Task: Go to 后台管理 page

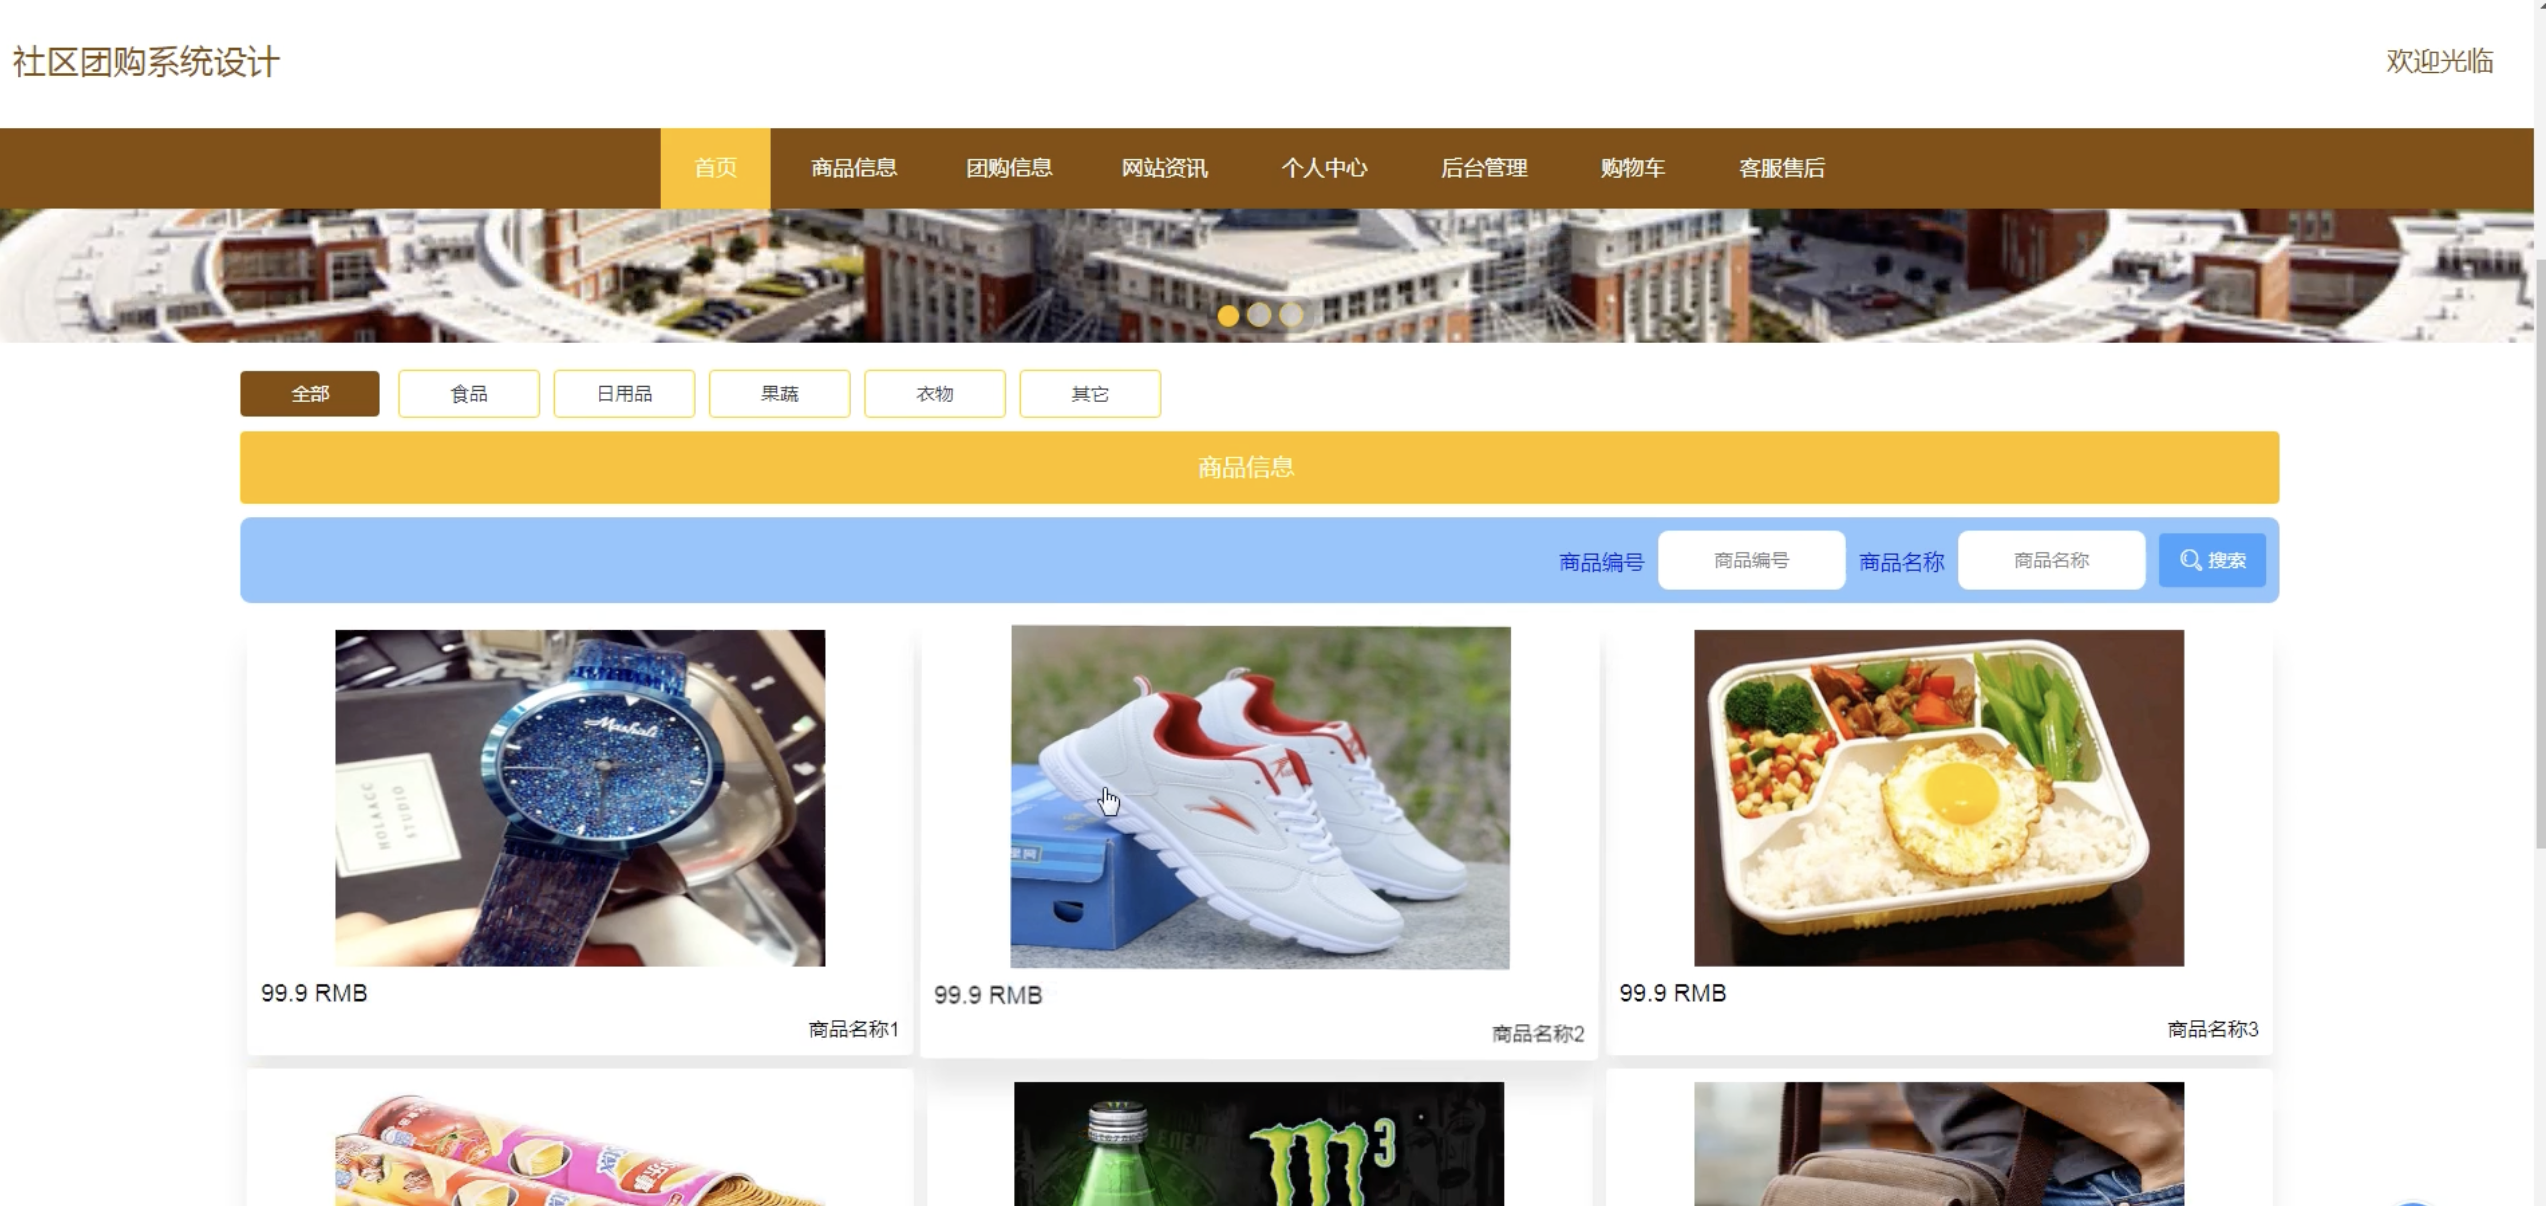Action: tap(1484, 168)
